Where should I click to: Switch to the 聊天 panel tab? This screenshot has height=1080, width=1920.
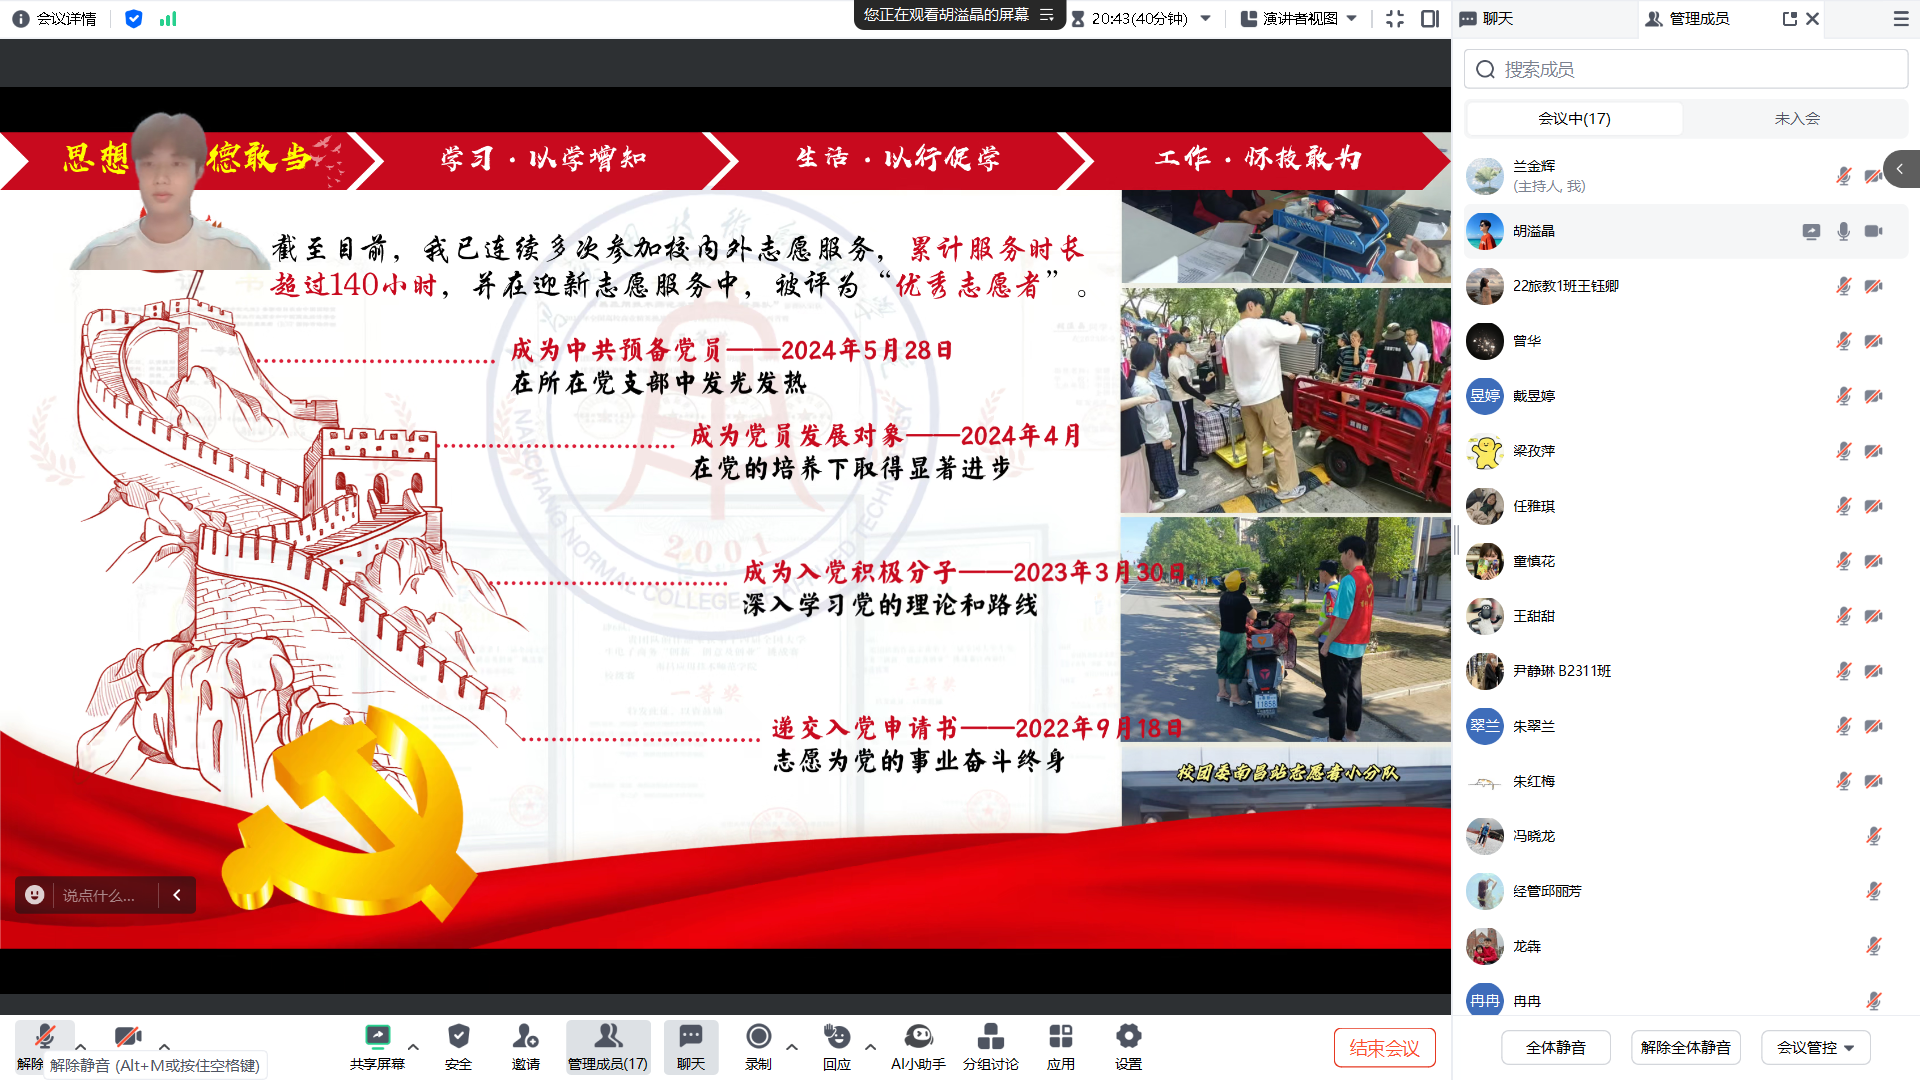tap(1497, 18)
